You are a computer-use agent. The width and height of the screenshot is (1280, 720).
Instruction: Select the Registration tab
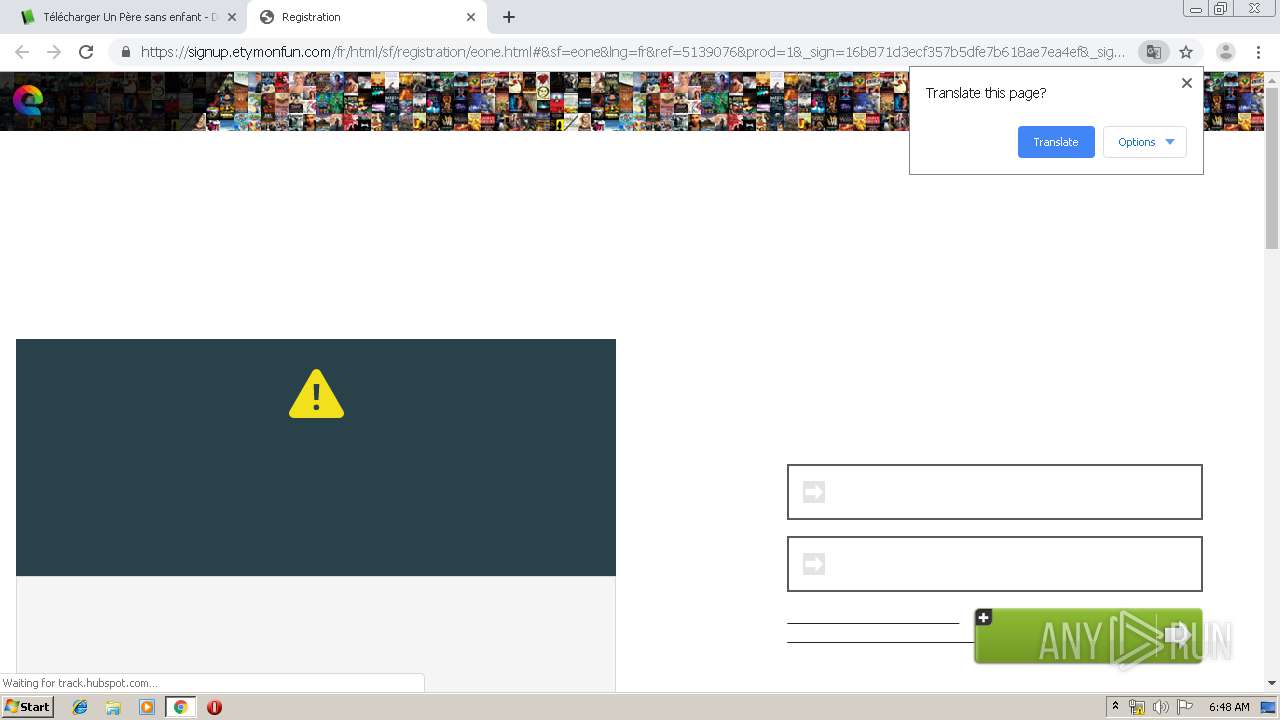pos(366,17)
